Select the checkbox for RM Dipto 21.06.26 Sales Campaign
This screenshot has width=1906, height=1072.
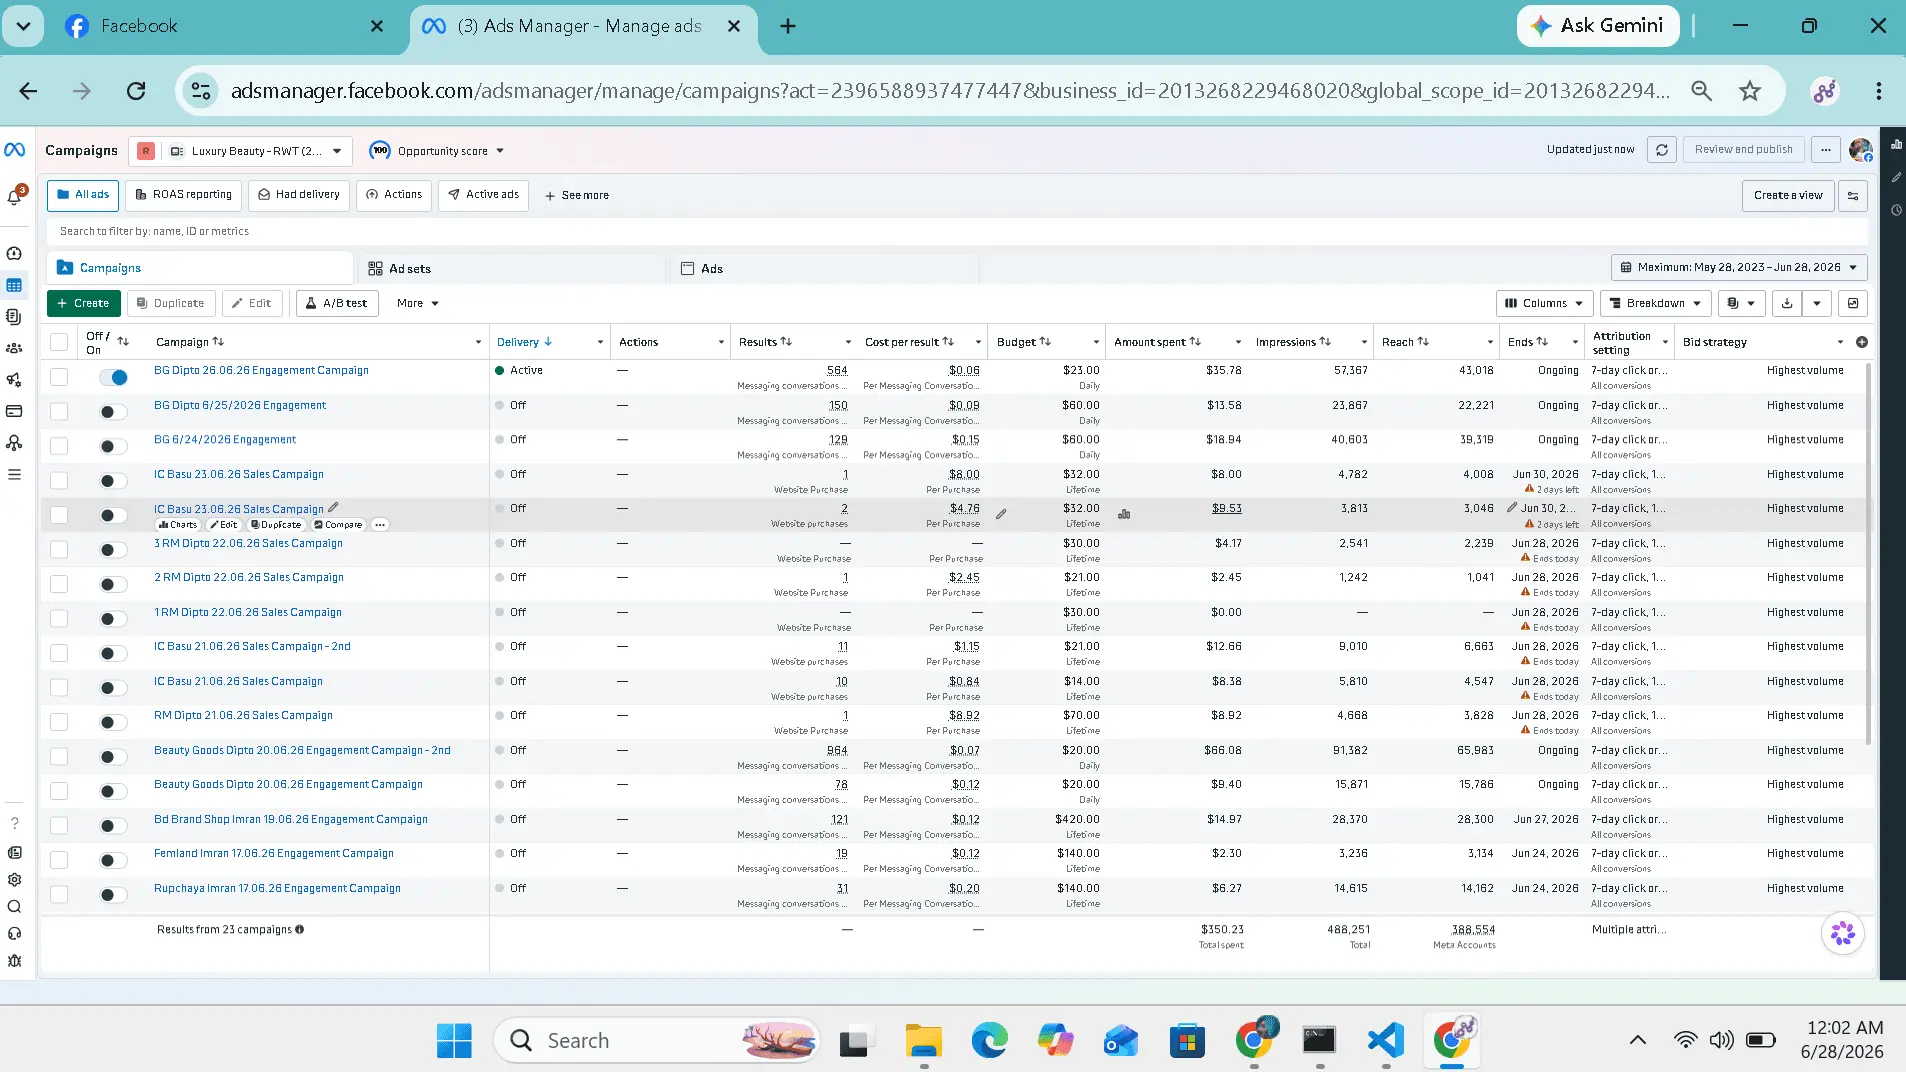pos(59,722)
